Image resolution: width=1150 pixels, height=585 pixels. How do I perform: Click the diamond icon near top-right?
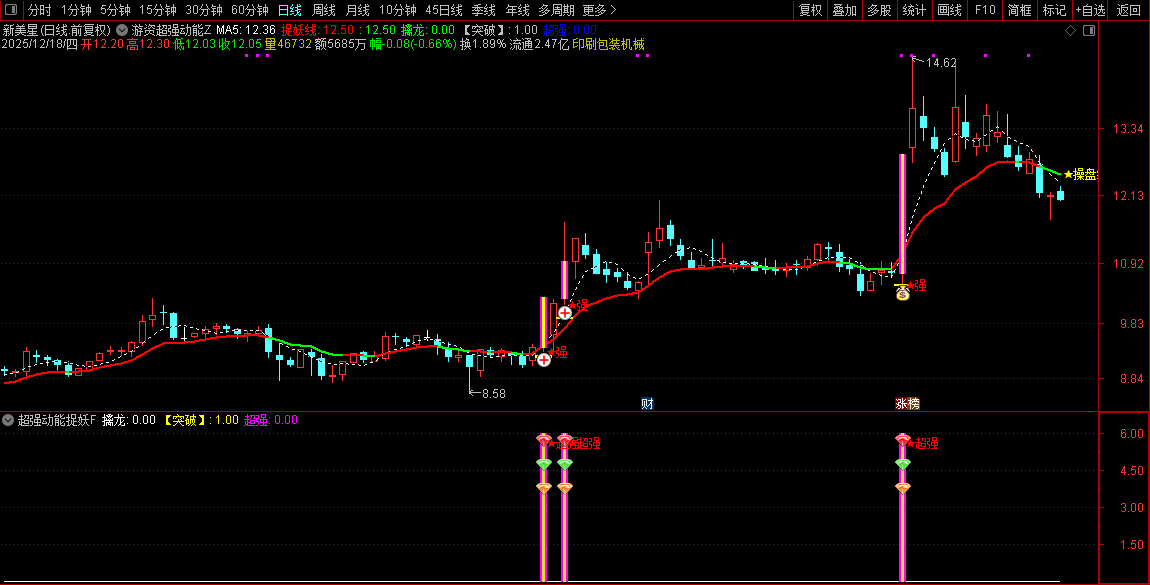(x=1070, y=30)
